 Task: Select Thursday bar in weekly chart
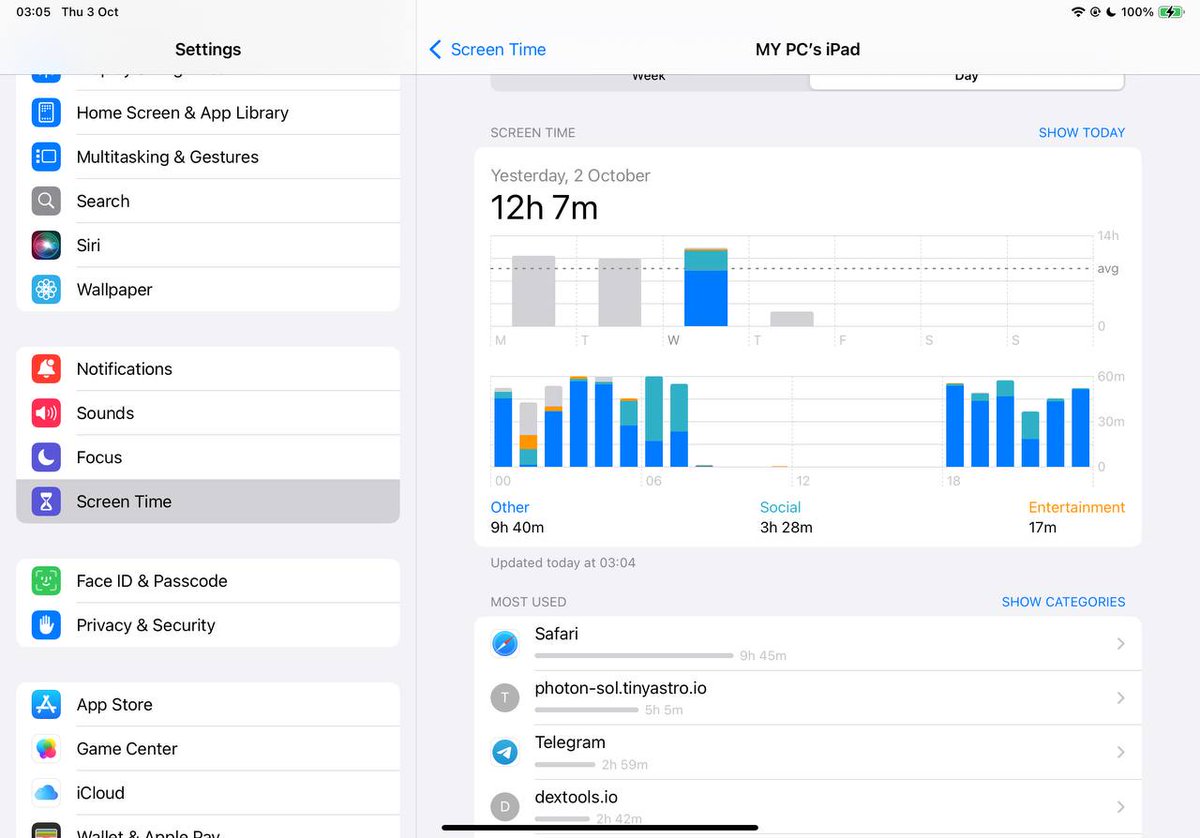coord(792,319)
